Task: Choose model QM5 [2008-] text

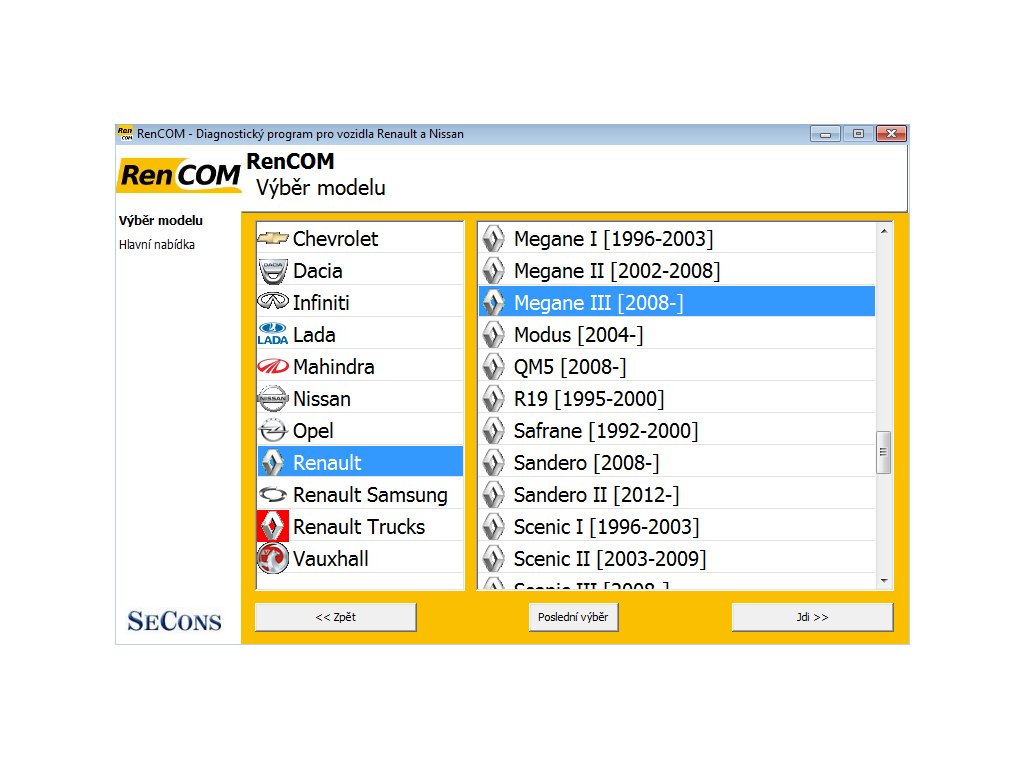Action: (x=570, y=366)
